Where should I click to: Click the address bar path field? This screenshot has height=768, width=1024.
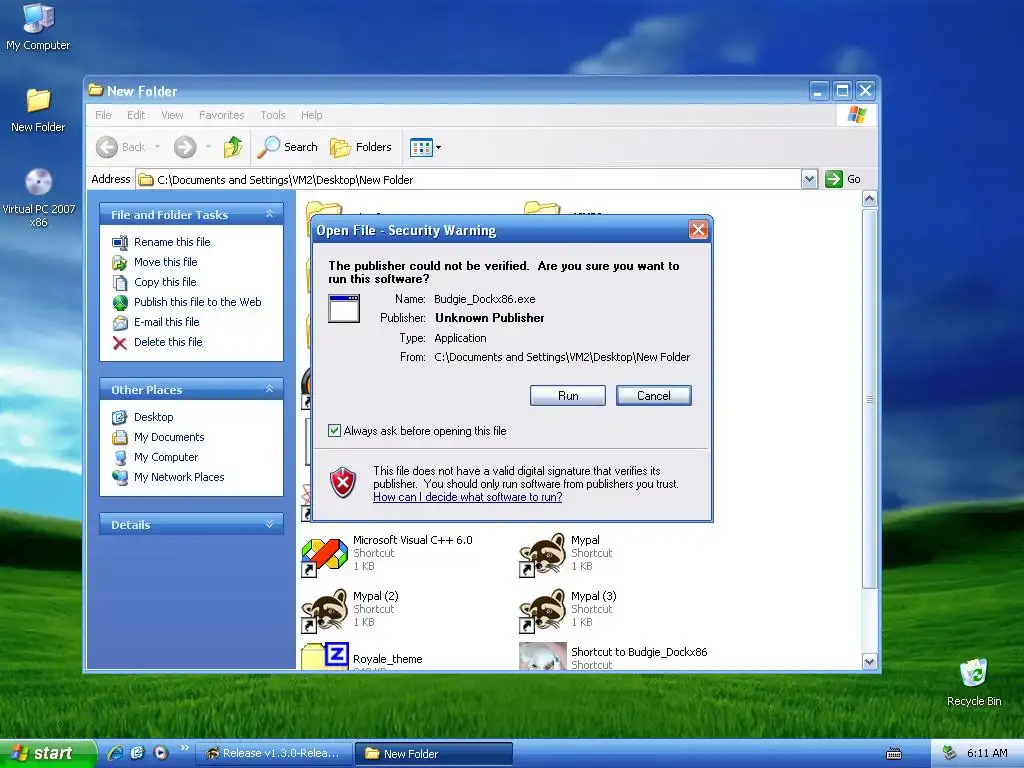point(468,179)
